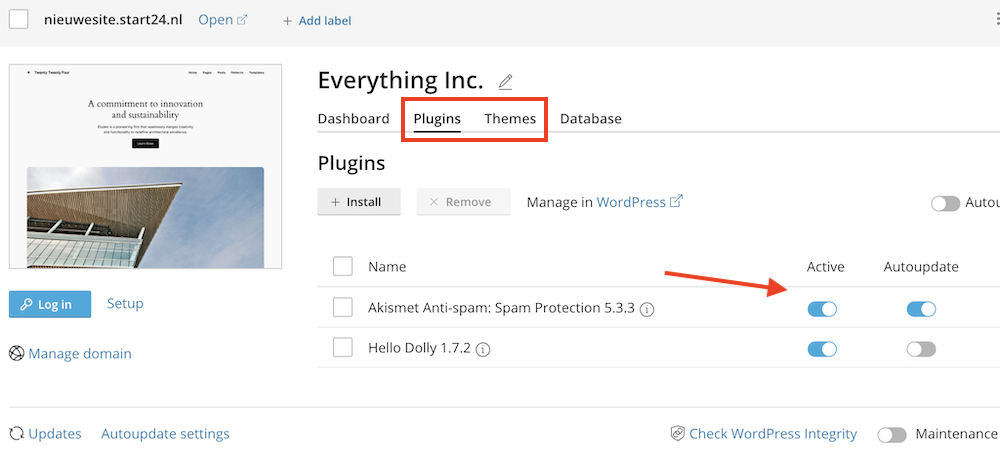Click the info icon next to Akismet Anti-spam
Viewport: 1000px width, 461px height.
647,309
